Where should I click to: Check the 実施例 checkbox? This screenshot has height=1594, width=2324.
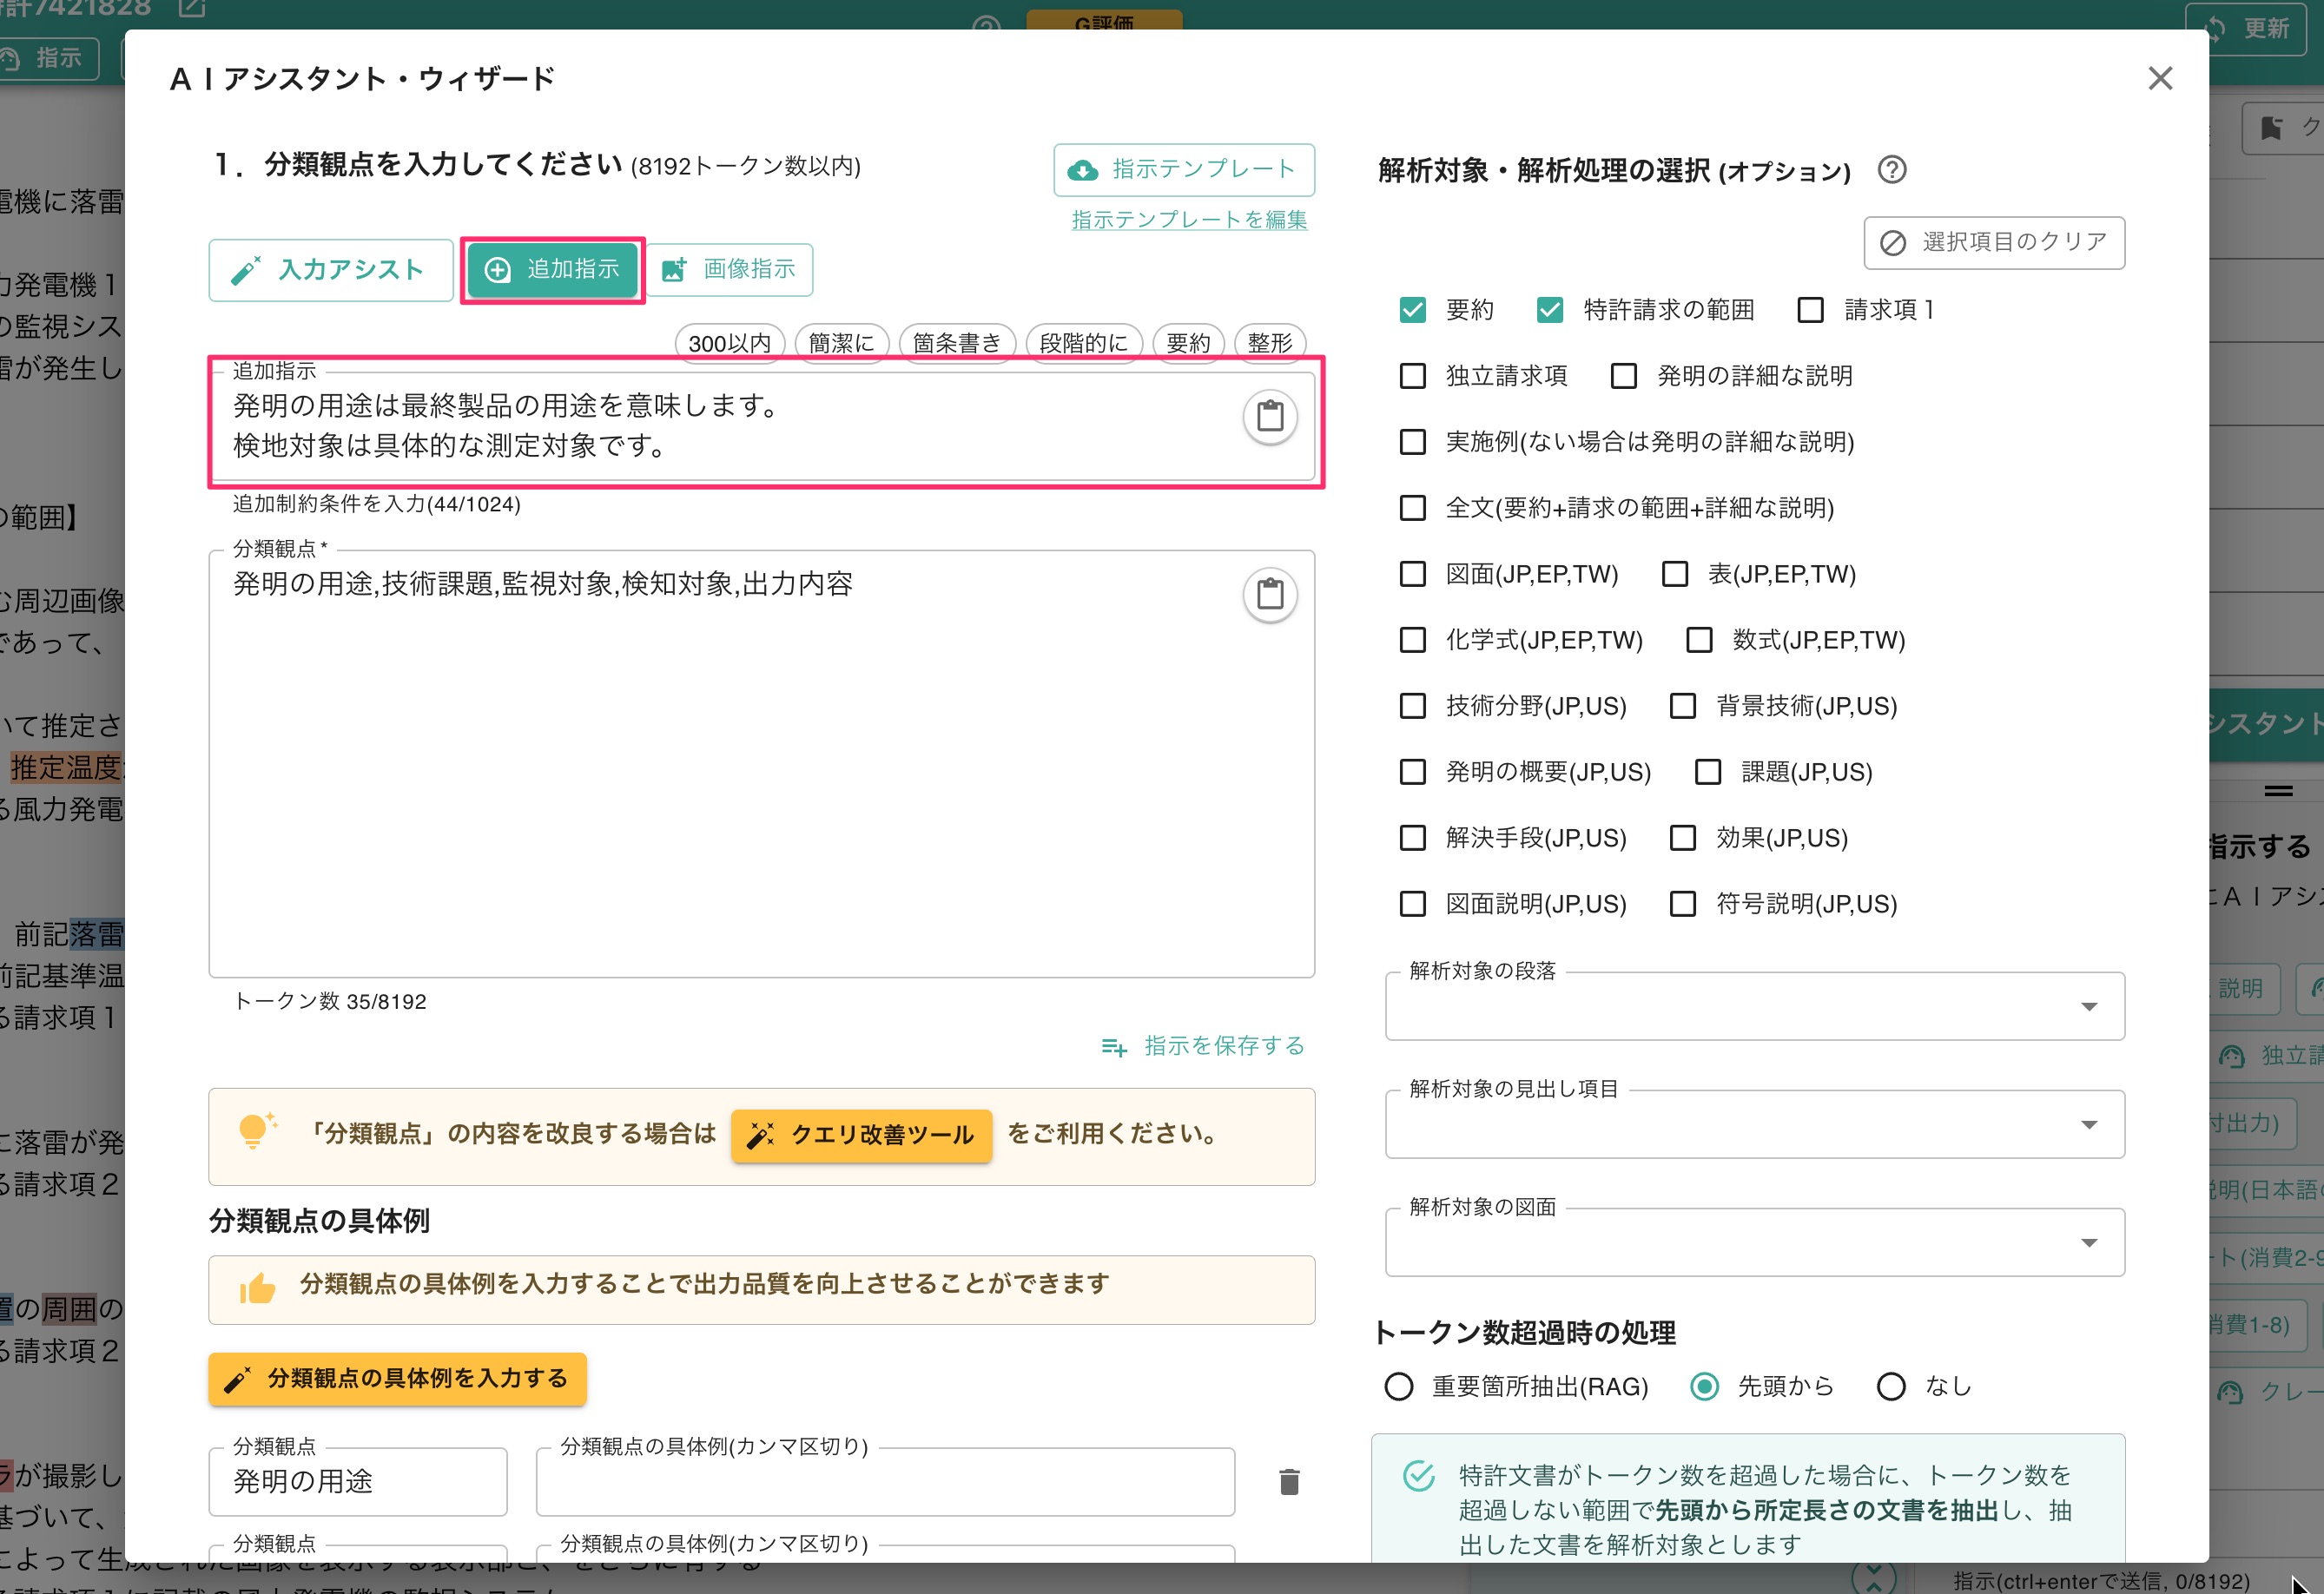point(1412,442)
